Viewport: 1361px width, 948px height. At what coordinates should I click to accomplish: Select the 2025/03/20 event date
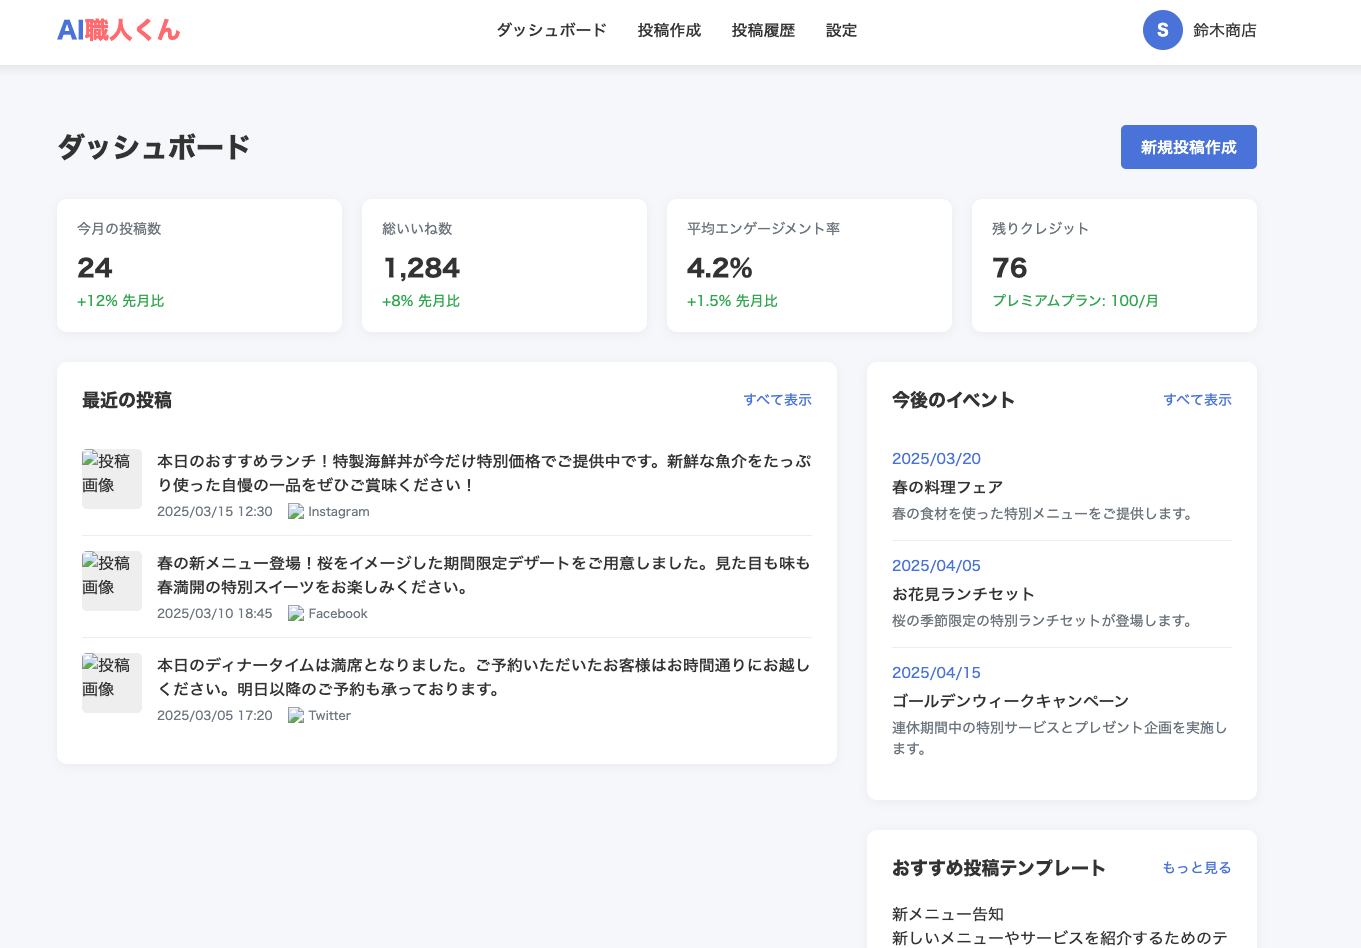click(936, 457)
